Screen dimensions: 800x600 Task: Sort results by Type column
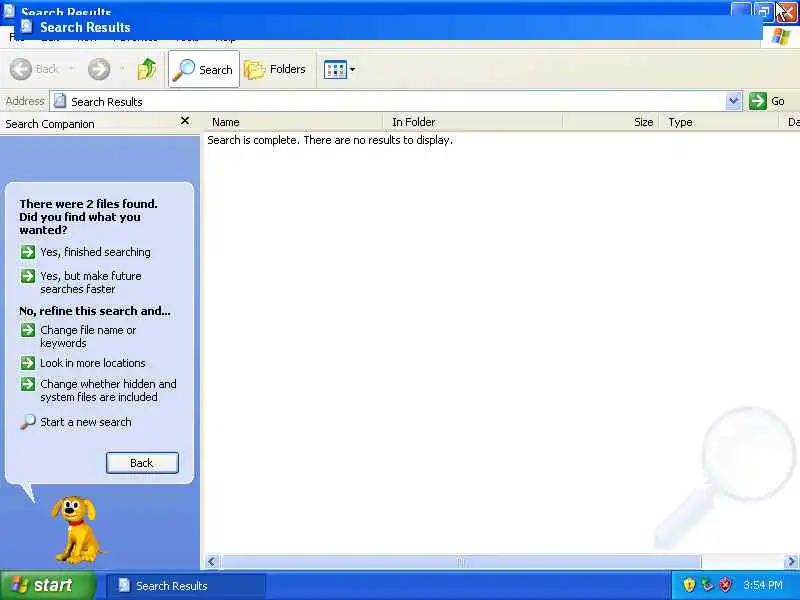(x=719, y=122)
